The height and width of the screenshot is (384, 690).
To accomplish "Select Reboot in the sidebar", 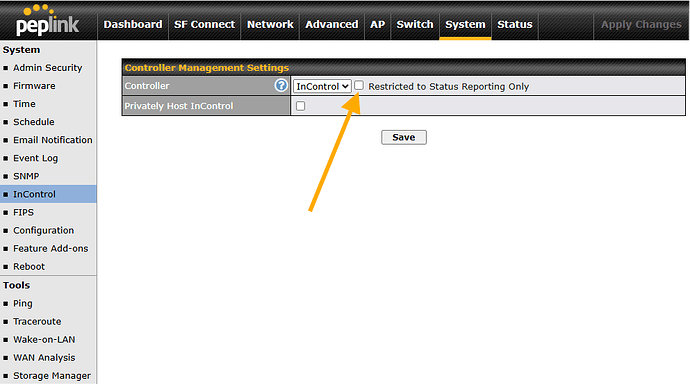I will (29, 267).
